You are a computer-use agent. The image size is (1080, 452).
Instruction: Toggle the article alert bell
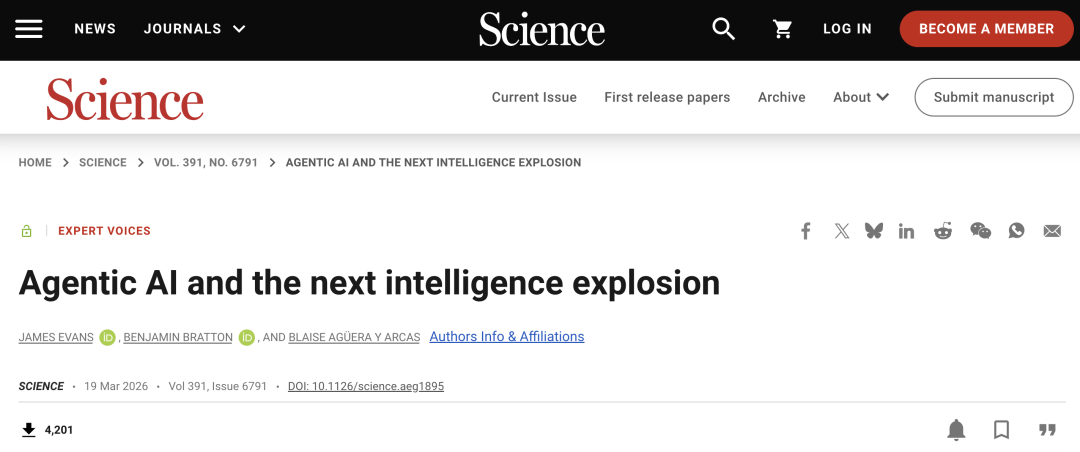coord(956,430)
